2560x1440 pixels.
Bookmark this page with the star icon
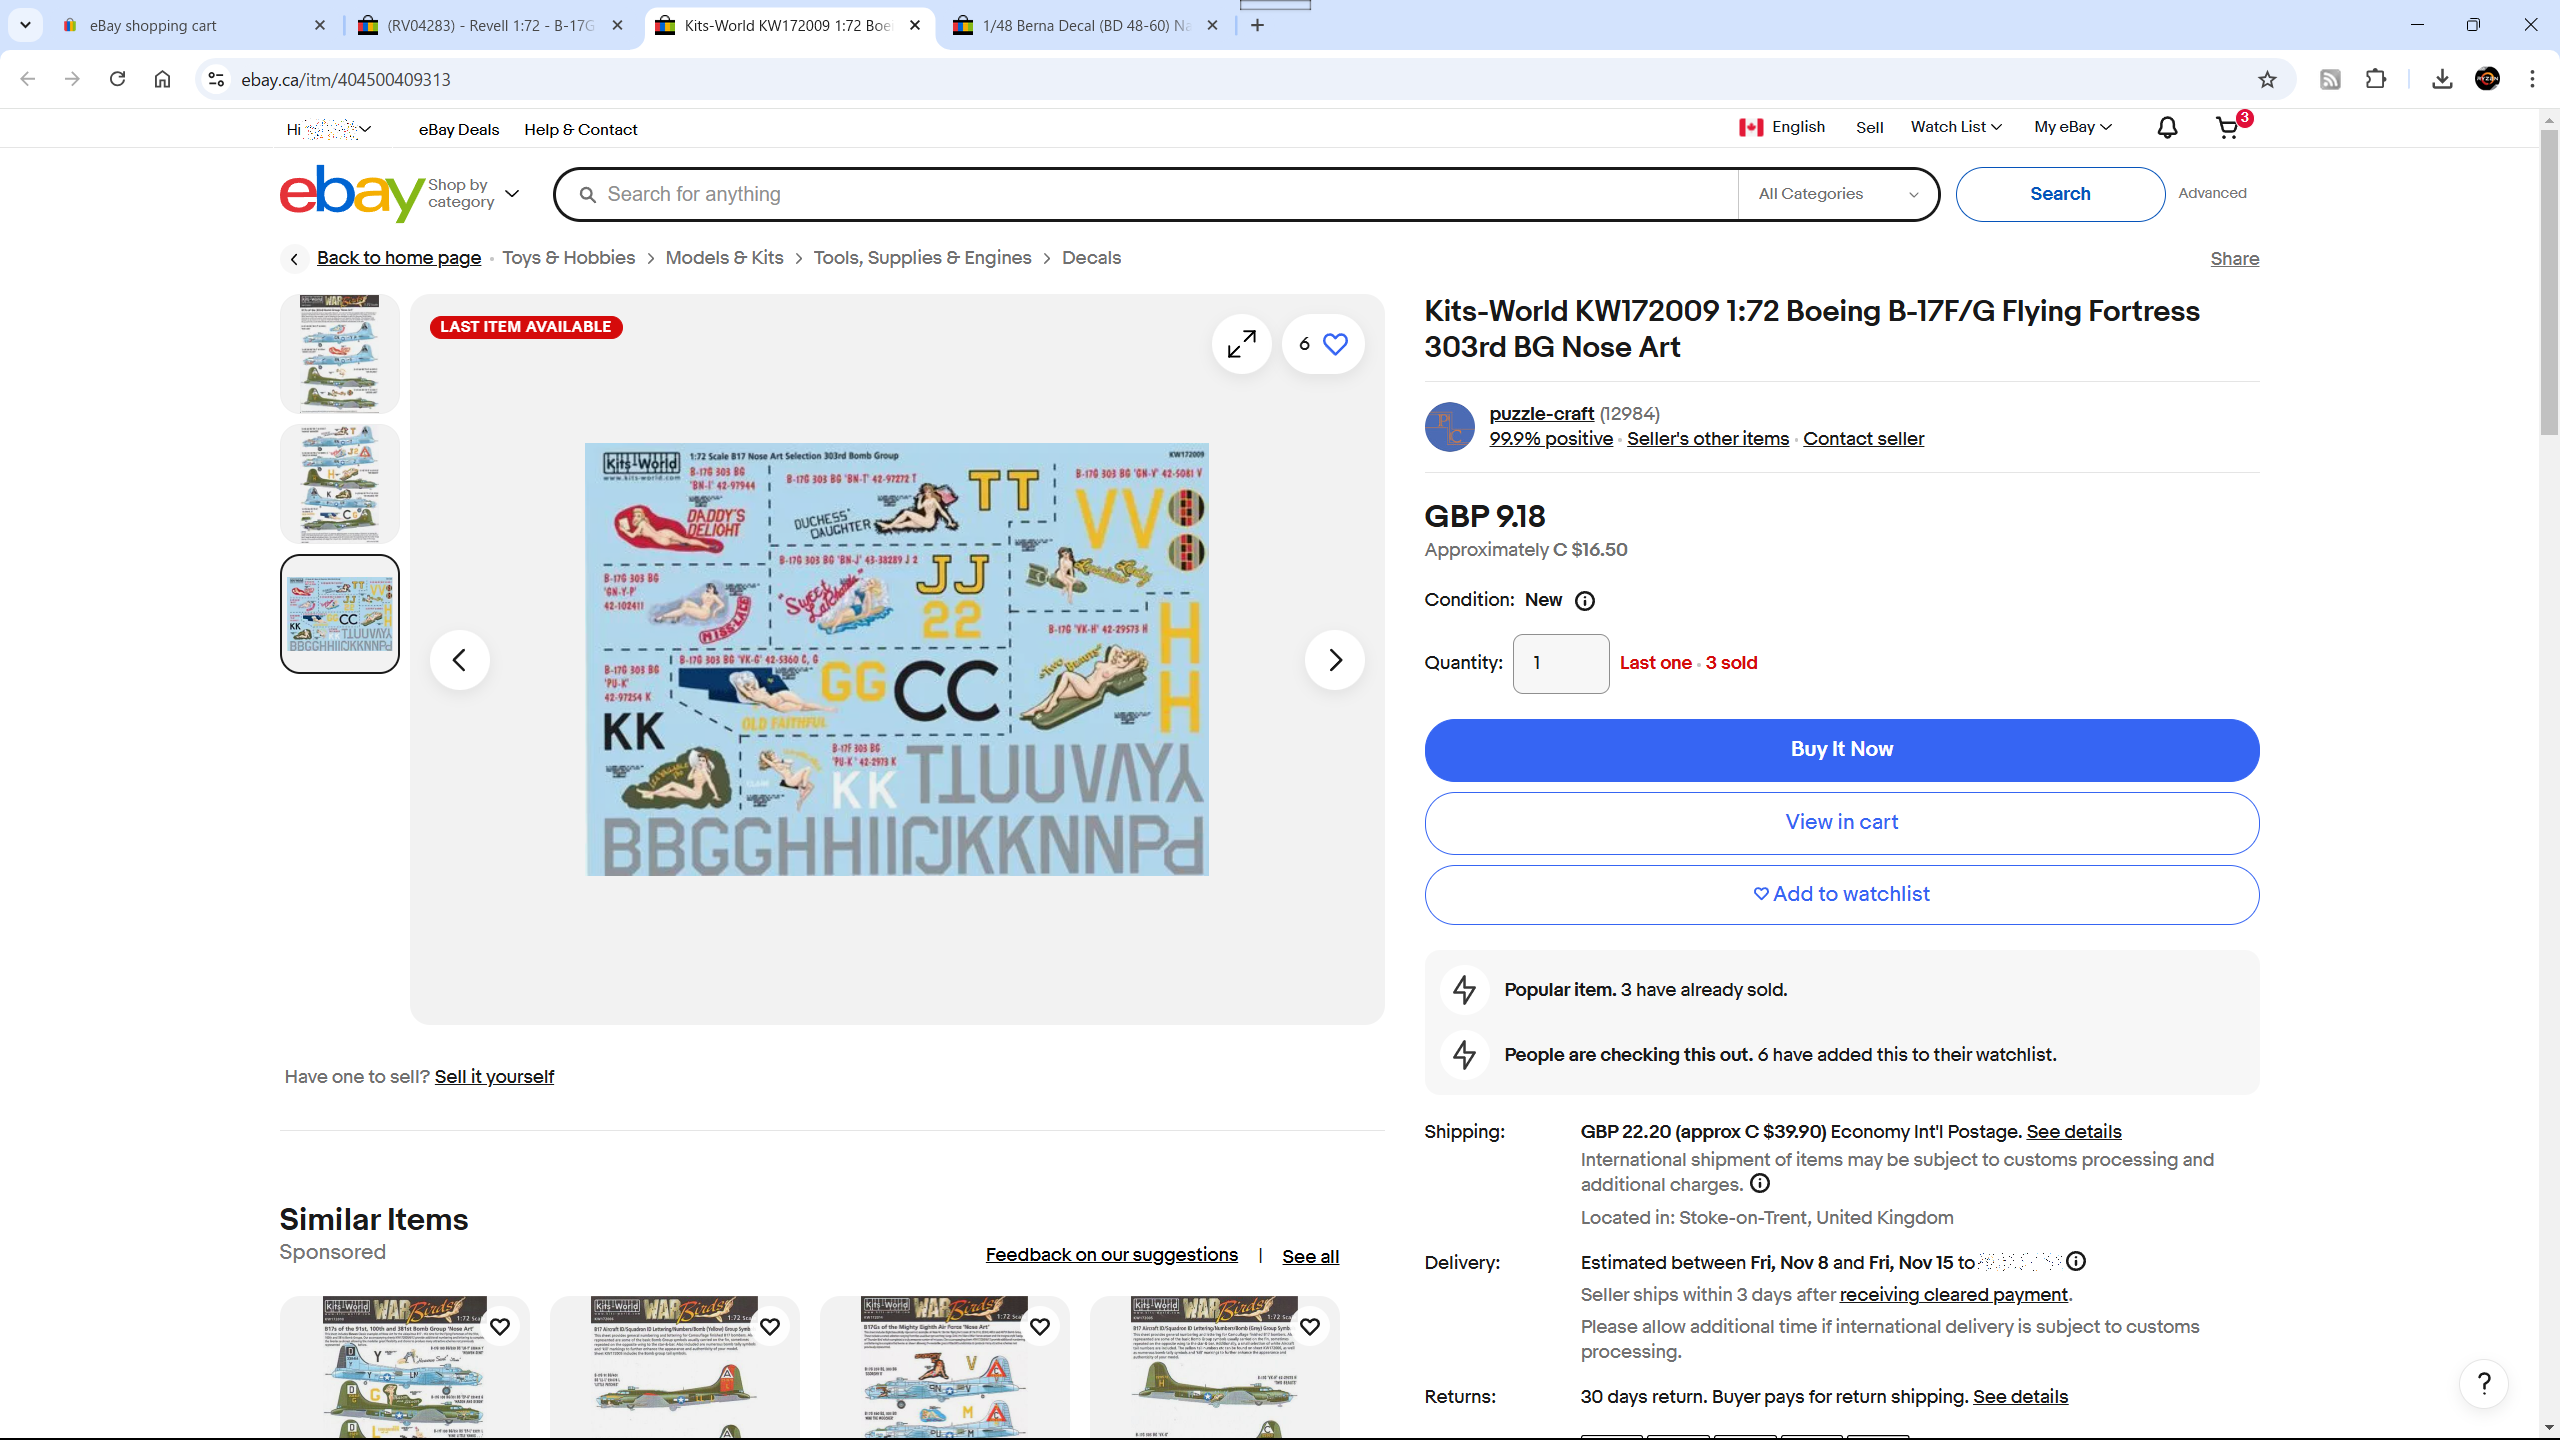click(x=2267, y=79)
